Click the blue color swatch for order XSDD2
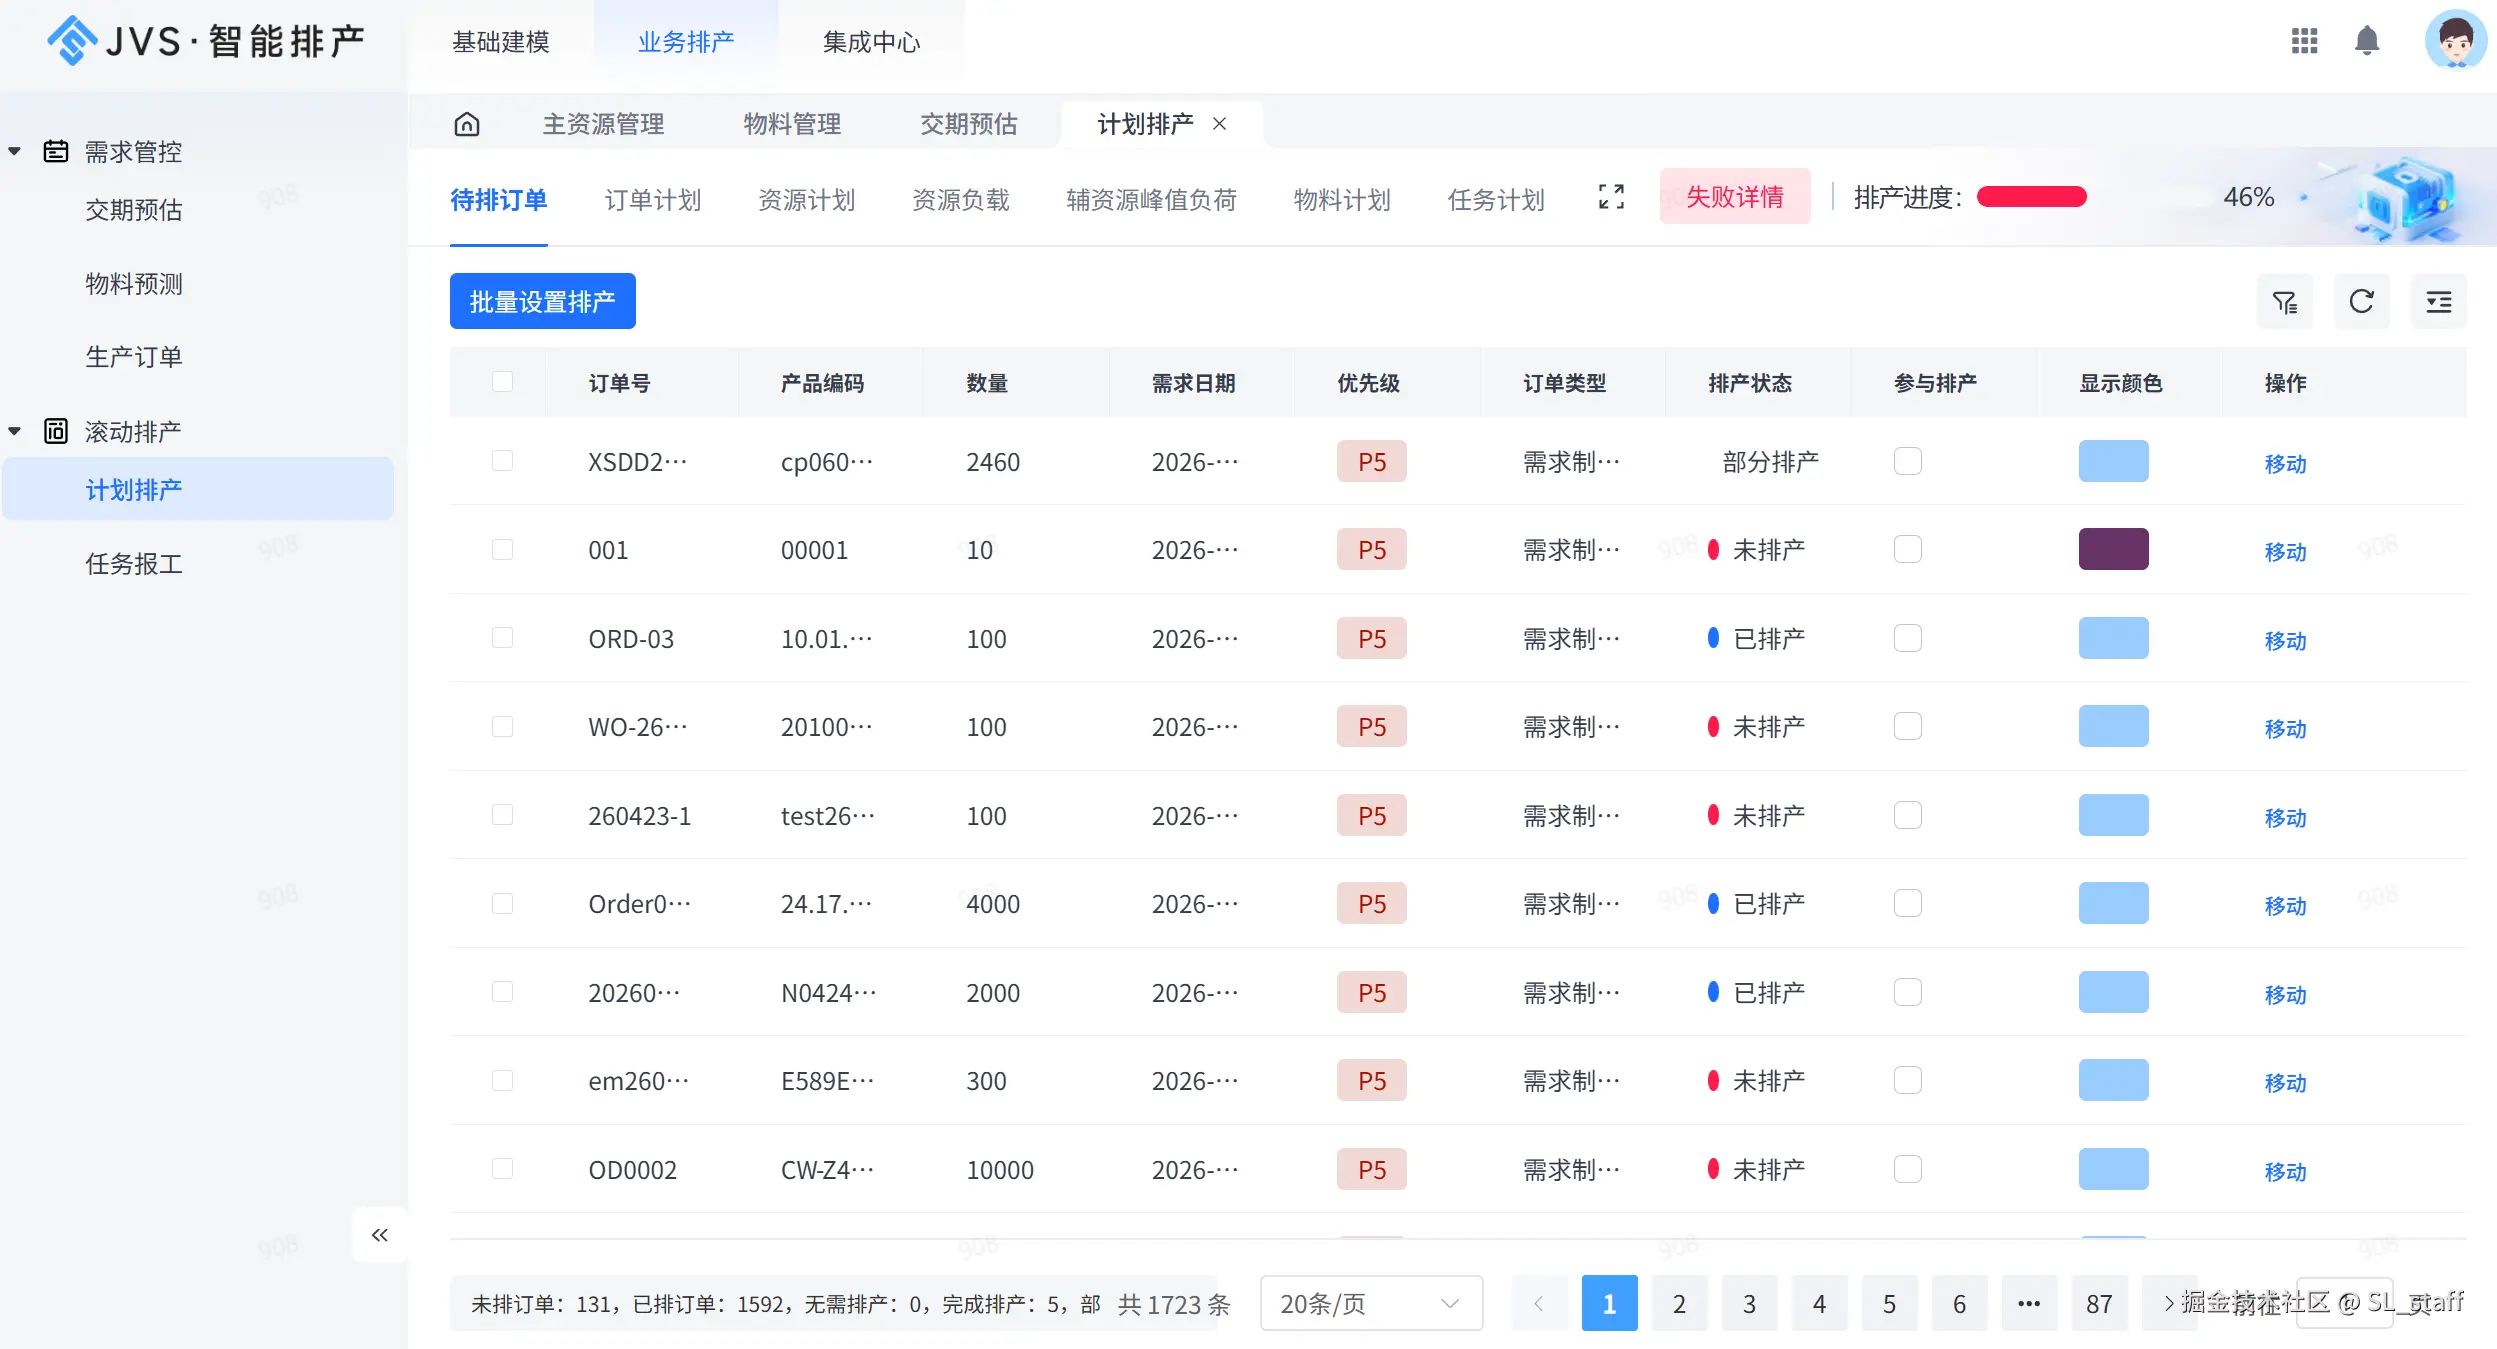 (x=2113, y=461)
